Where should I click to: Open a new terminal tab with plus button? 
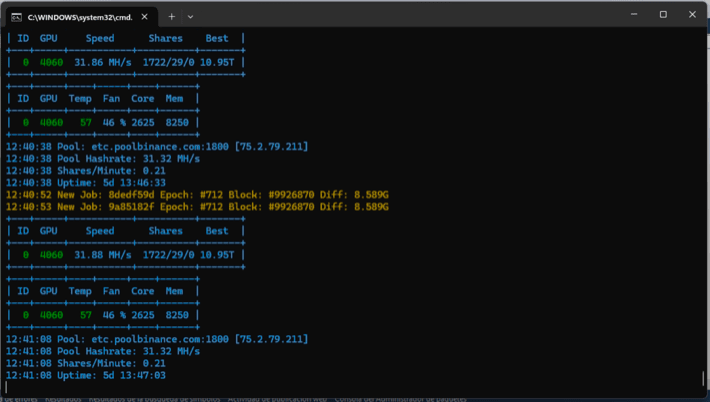tap(171, 17)
